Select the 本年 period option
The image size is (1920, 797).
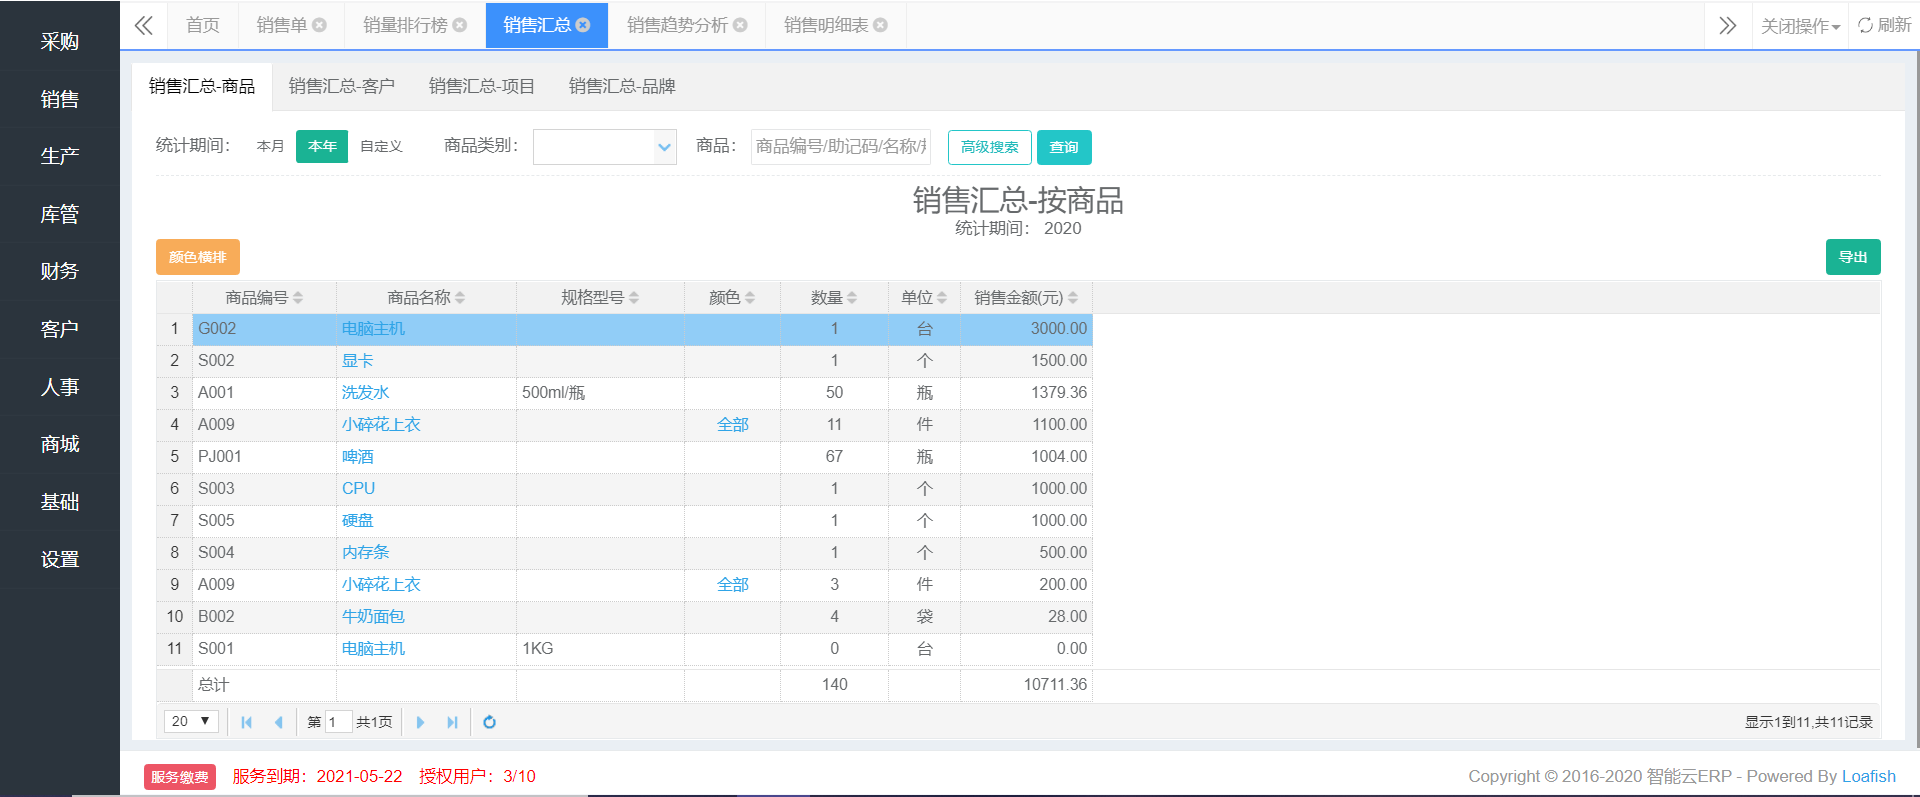tap(322, 146)
